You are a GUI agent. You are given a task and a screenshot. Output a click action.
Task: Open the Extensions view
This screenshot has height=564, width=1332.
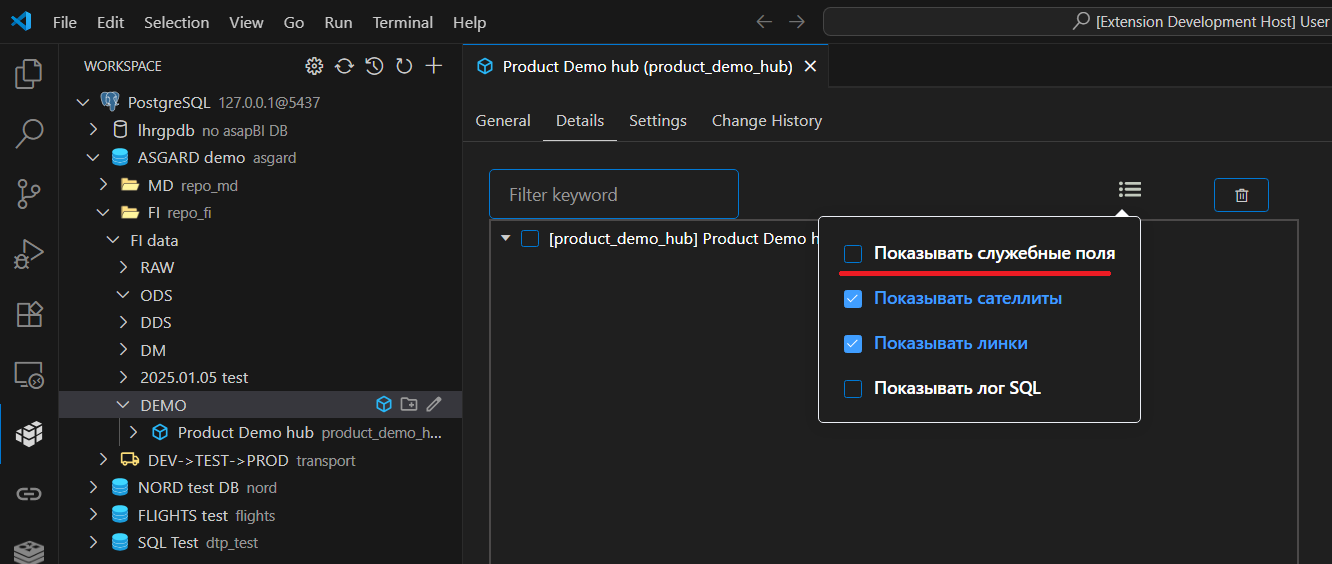29,314
